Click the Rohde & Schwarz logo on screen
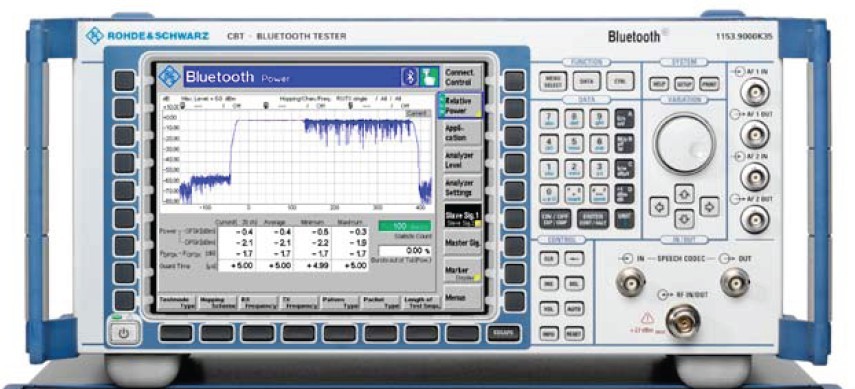 (170, 77)
